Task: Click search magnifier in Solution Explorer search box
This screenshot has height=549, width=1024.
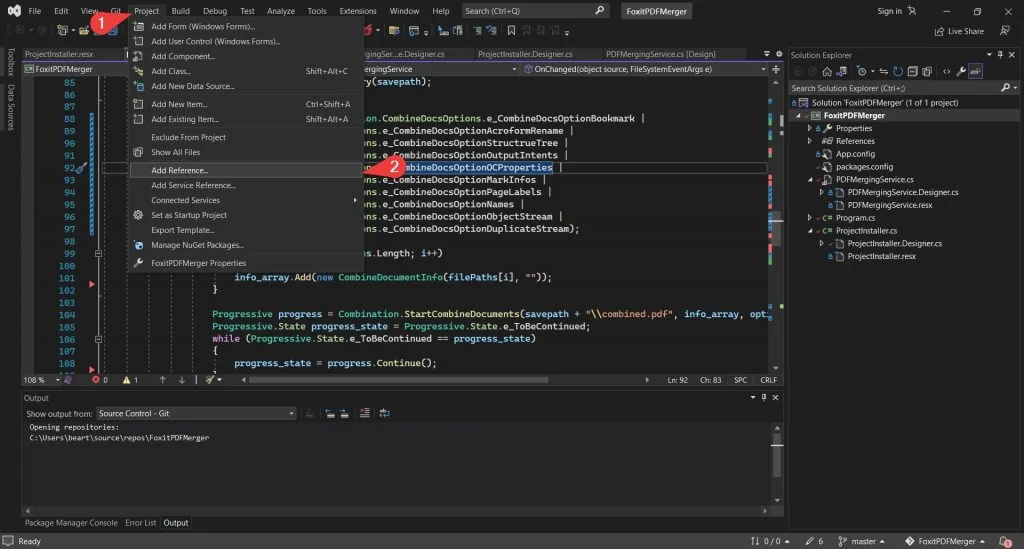Action: click(x=1006, y=87)
